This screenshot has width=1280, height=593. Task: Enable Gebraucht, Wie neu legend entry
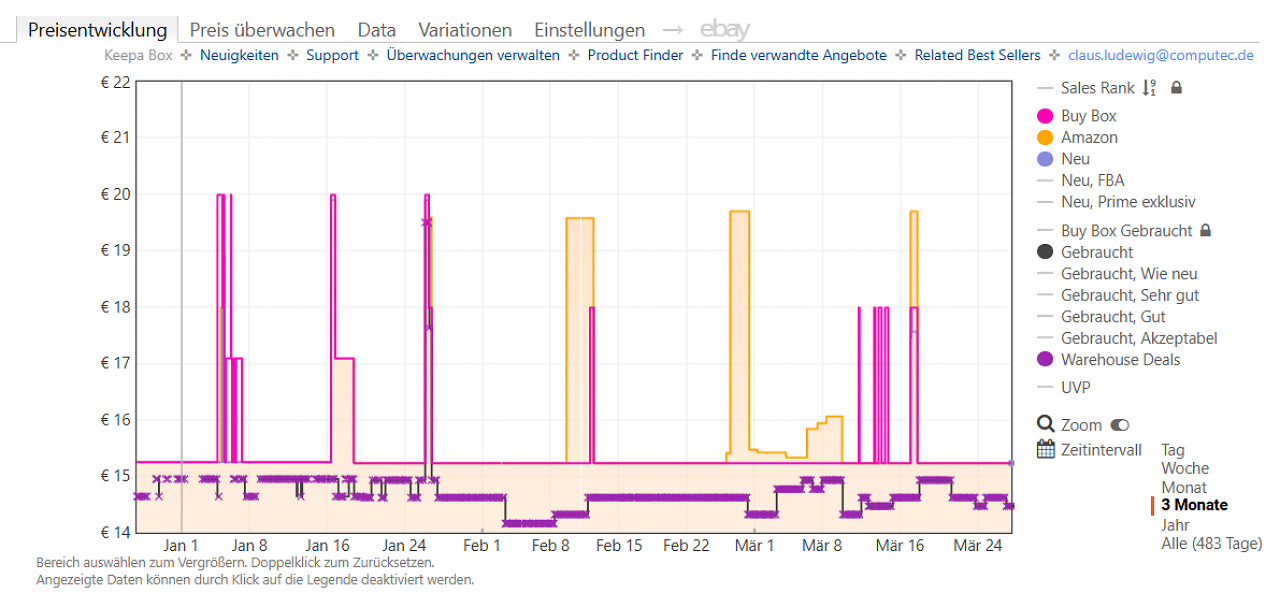click(1129, 274)
